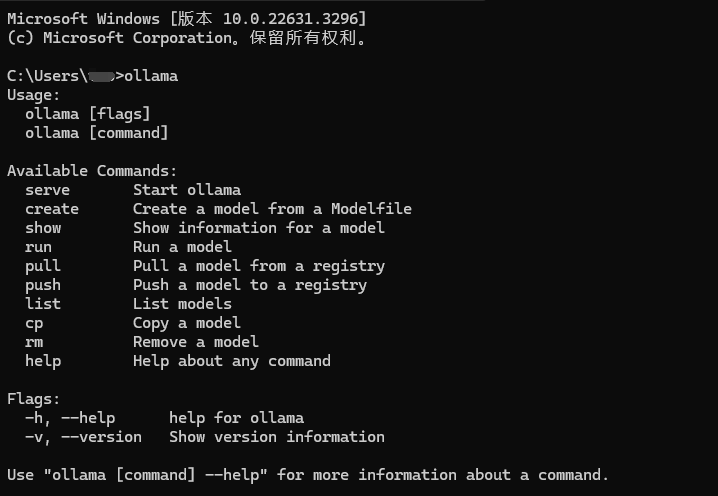This screenshot has height=496, width=718.
Task: Click the 'help' command name
Action: [x=43, y=361]
